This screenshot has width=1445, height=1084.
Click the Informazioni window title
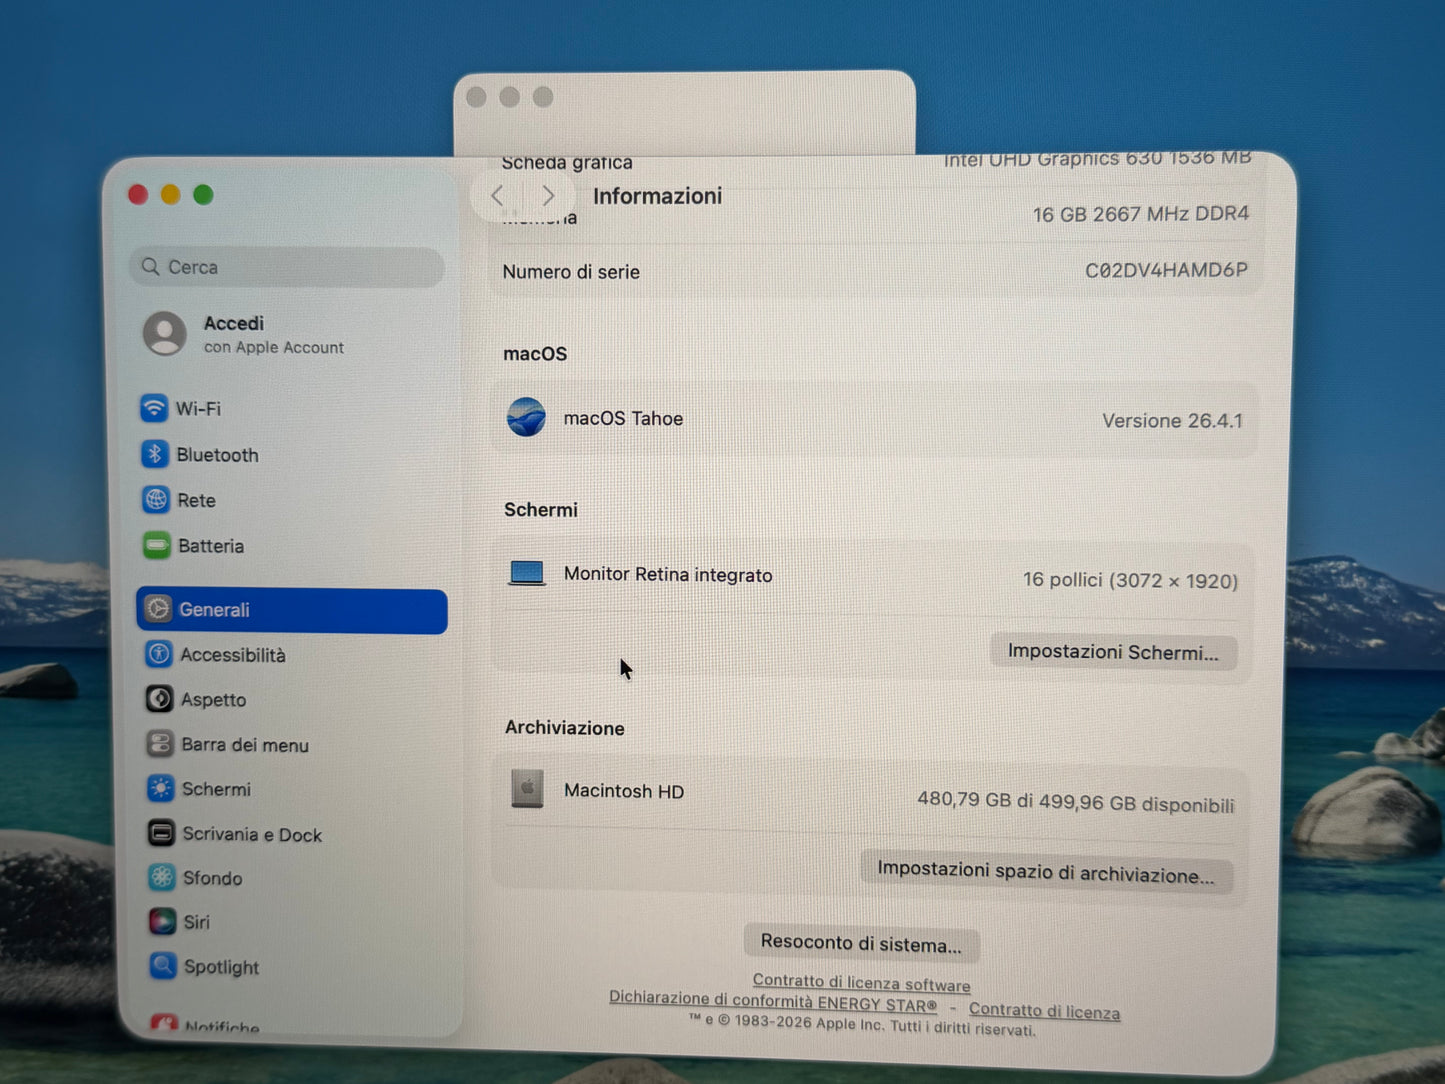point(657,196)
